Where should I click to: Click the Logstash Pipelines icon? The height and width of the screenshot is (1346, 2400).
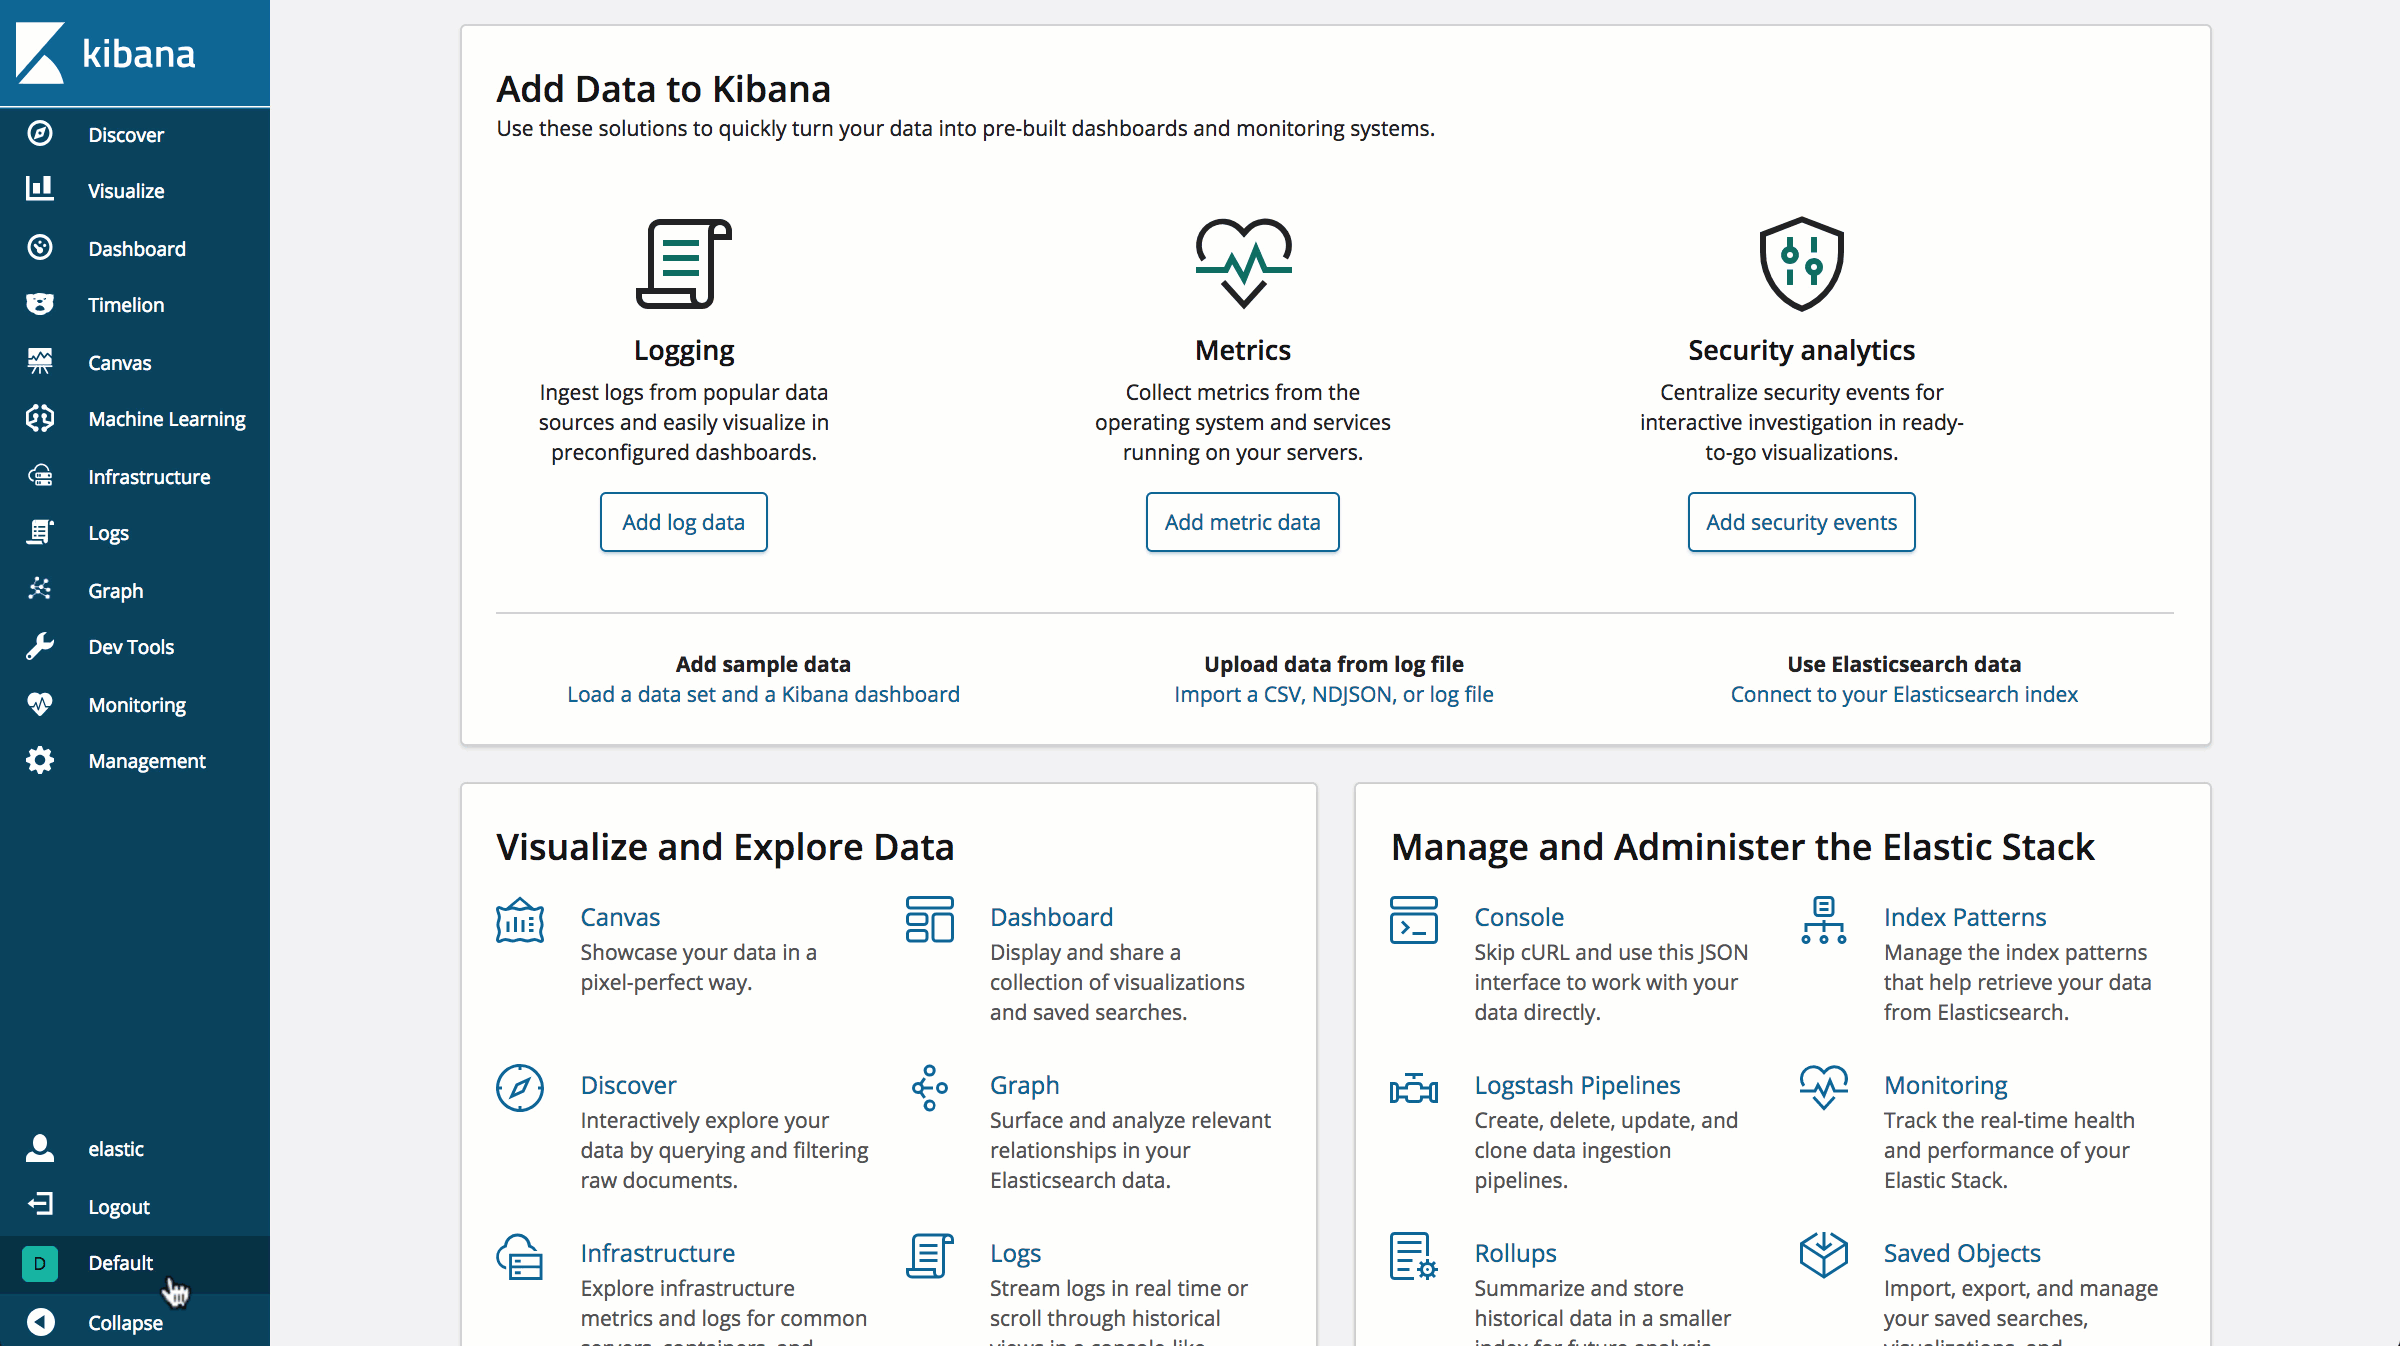click(1413, 1088)
